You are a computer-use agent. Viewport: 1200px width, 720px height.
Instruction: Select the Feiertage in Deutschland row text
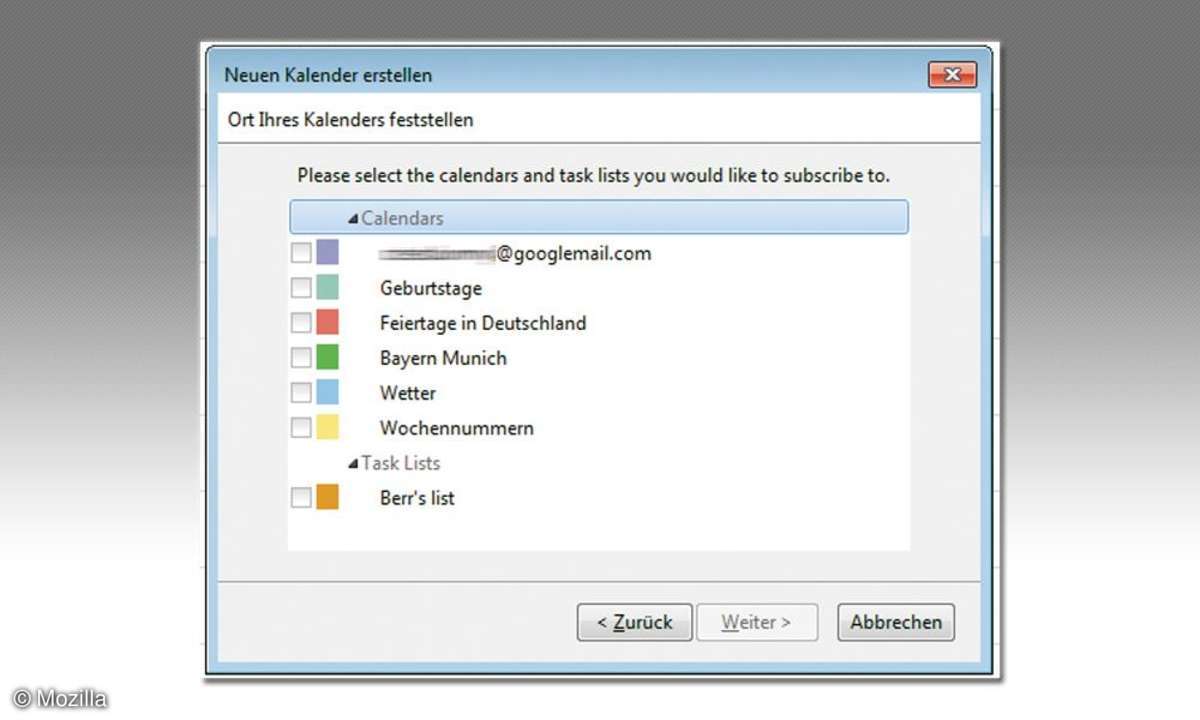coord(483,323)
